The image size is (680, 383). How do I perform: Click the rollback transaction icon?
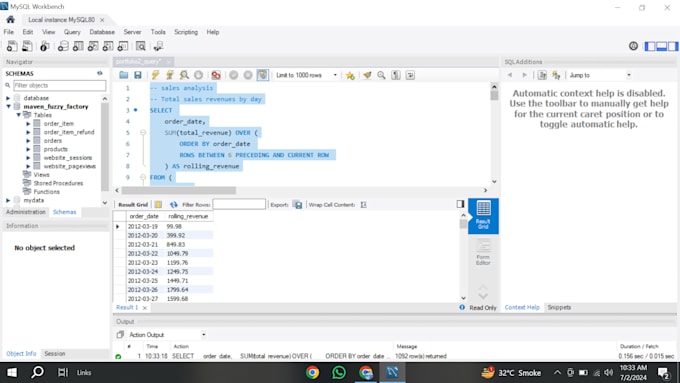pos(248,75)
